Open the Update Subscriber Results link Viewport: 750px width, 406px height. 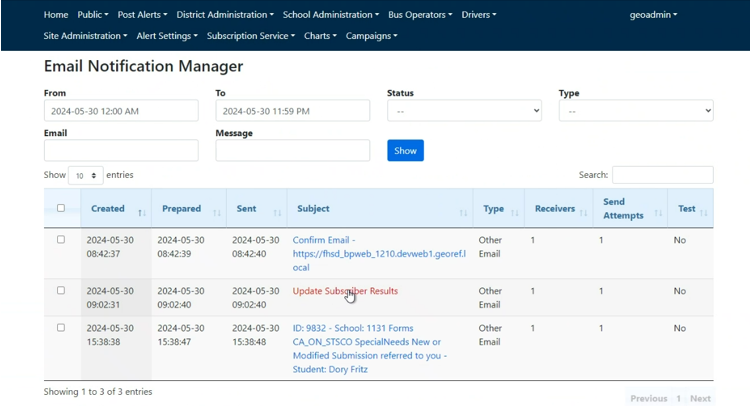pyautogui.click(x=345, y=291)
